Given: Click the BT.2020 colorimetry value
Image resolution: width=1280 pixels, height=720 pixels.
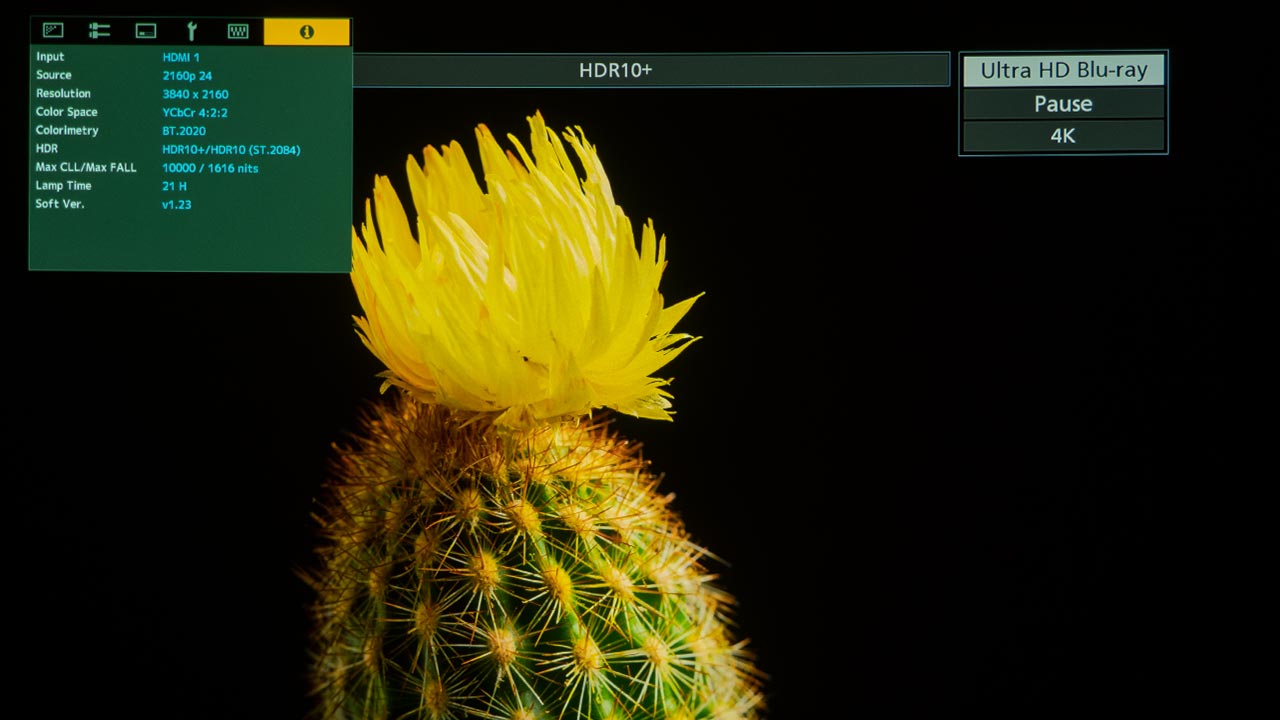Looking at the screenshot, I should click(184, 131).
